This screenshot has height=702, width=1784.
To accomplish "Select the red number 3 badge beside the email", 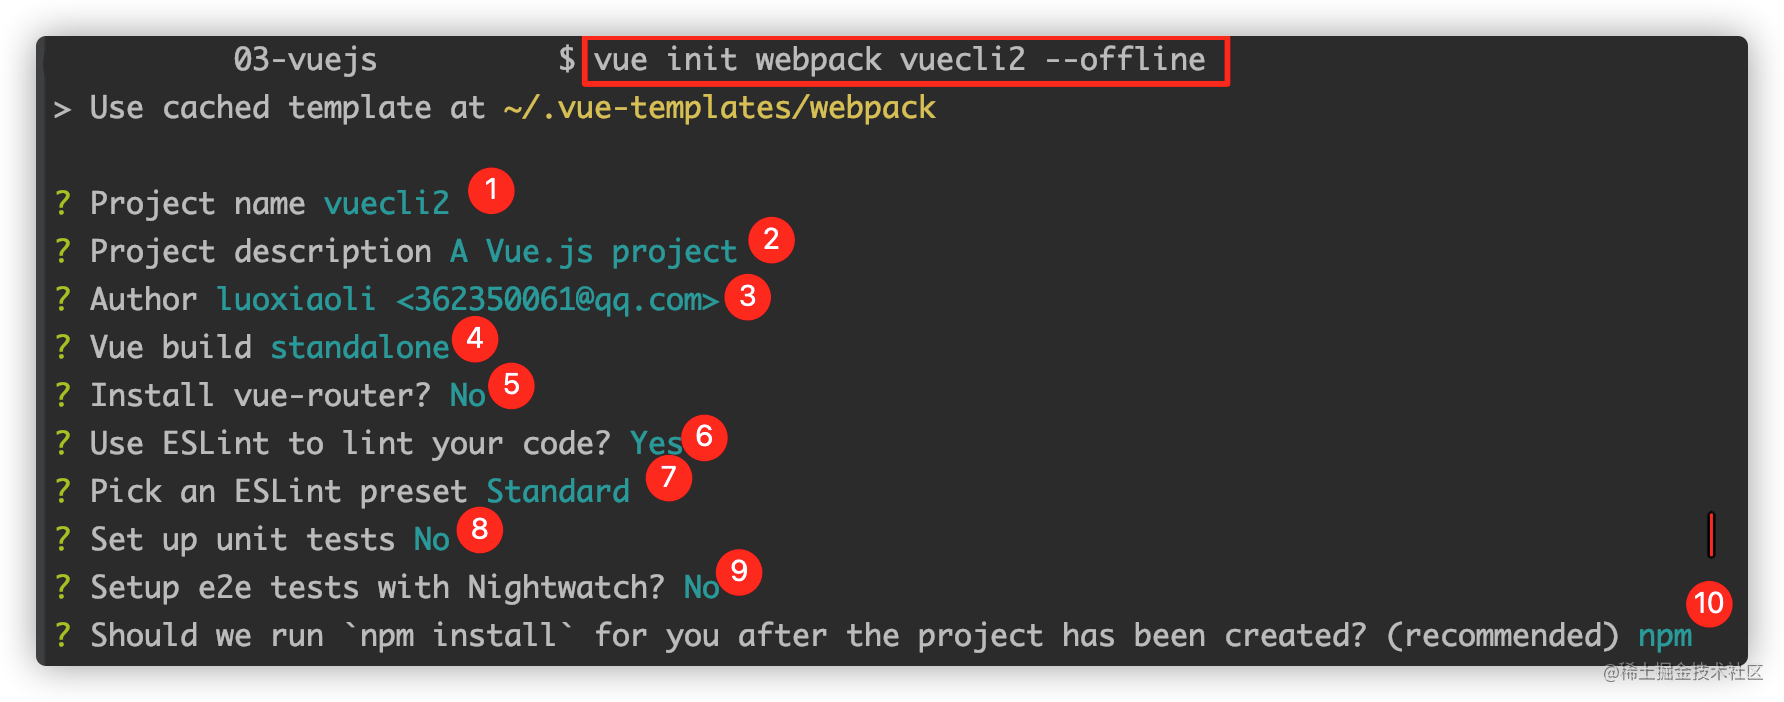I will pyautogui.click(x=747, y=297).
